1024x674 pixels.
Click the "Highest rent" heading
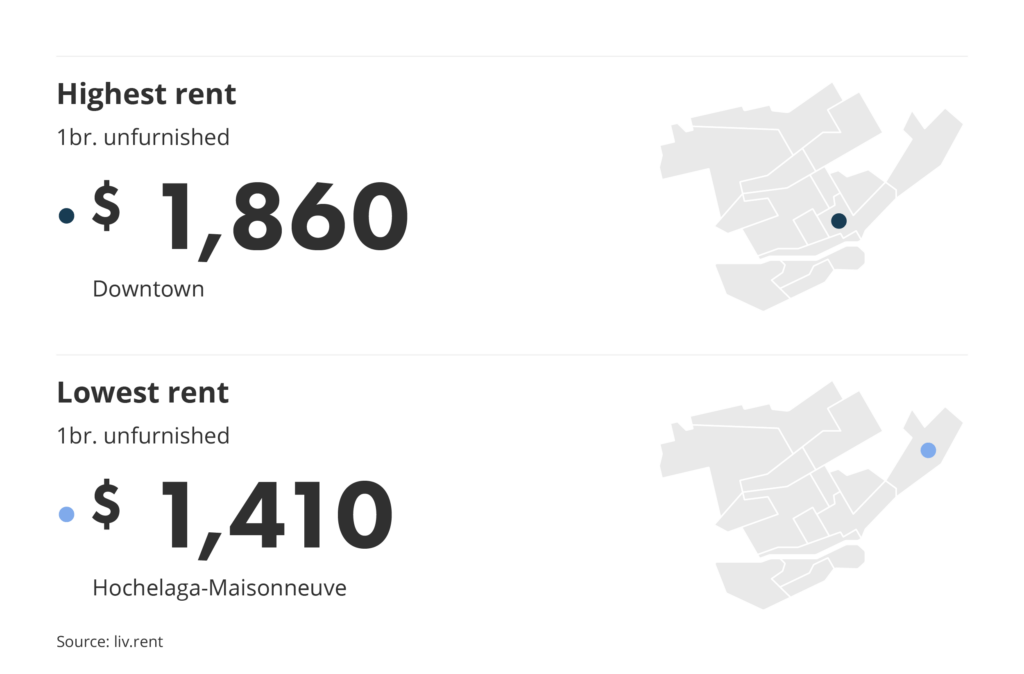tap(146, 94)
